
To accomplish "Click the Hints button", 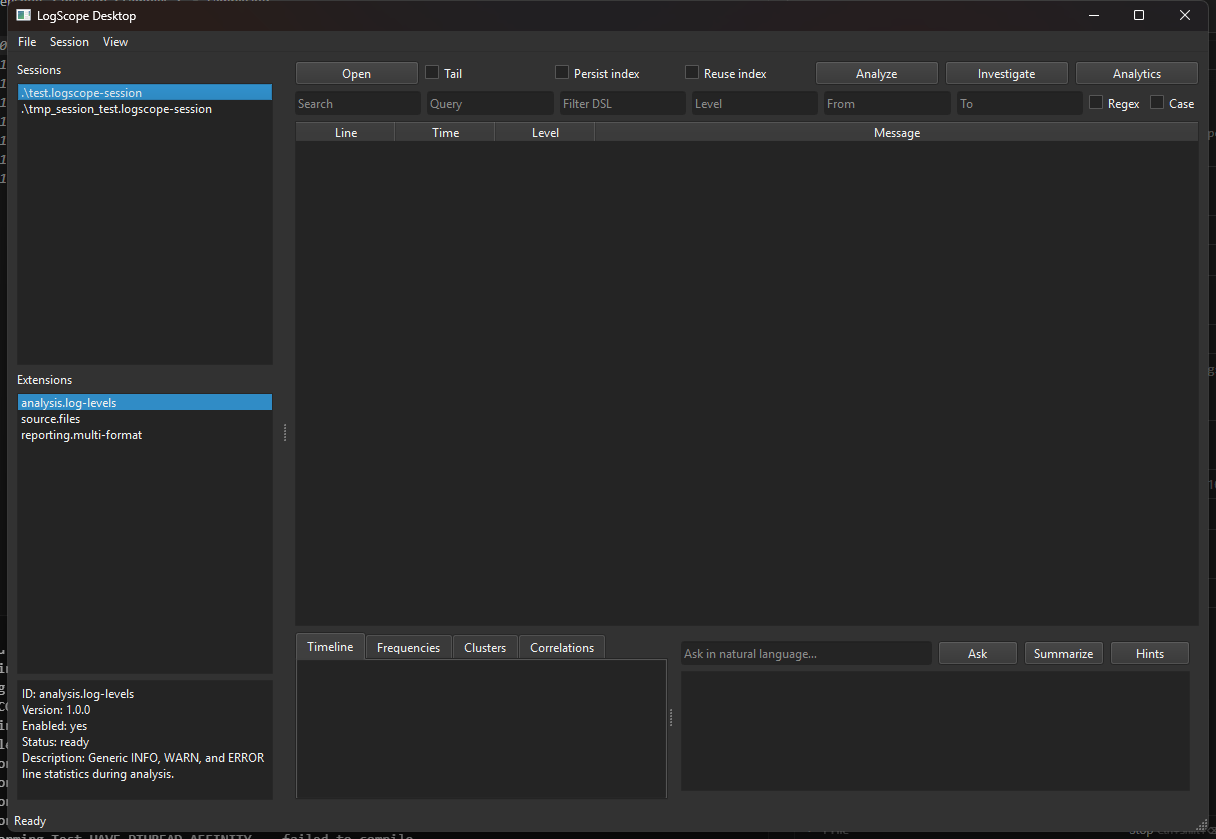I will (x=1150, y=654).
